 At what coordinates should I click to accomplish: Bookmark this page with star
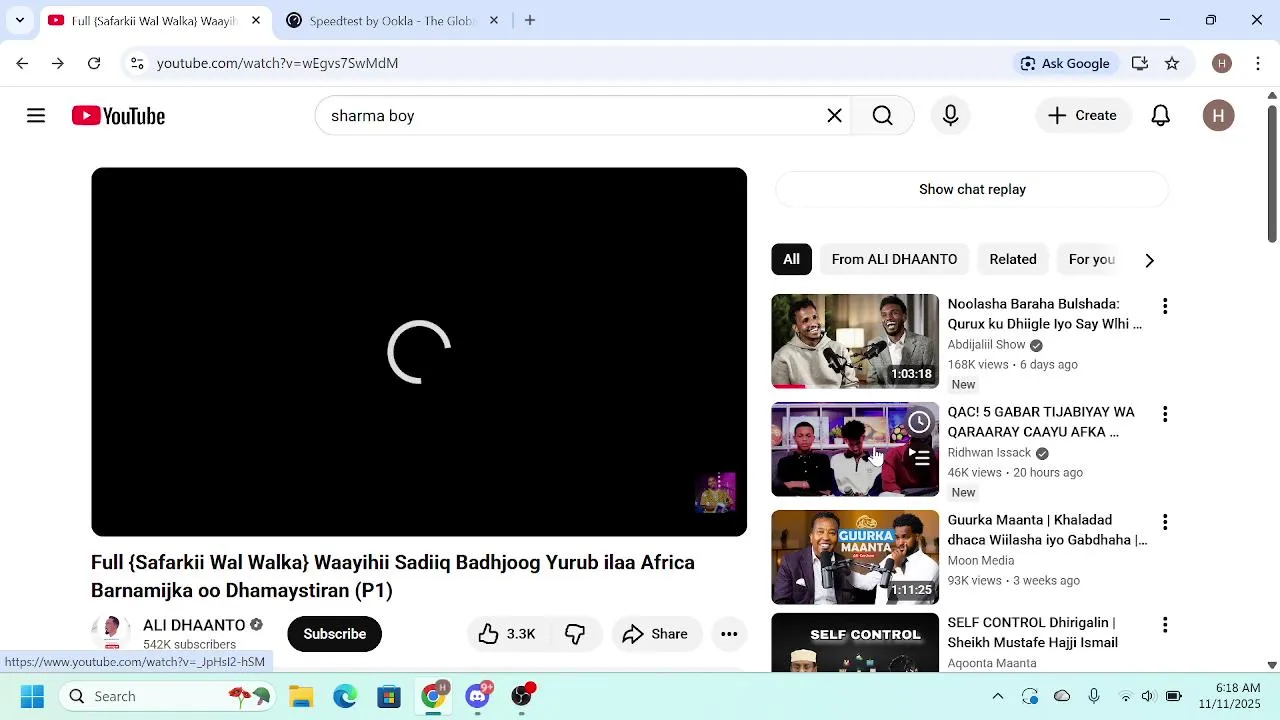pyautogui.click(x=1172, y=63)
